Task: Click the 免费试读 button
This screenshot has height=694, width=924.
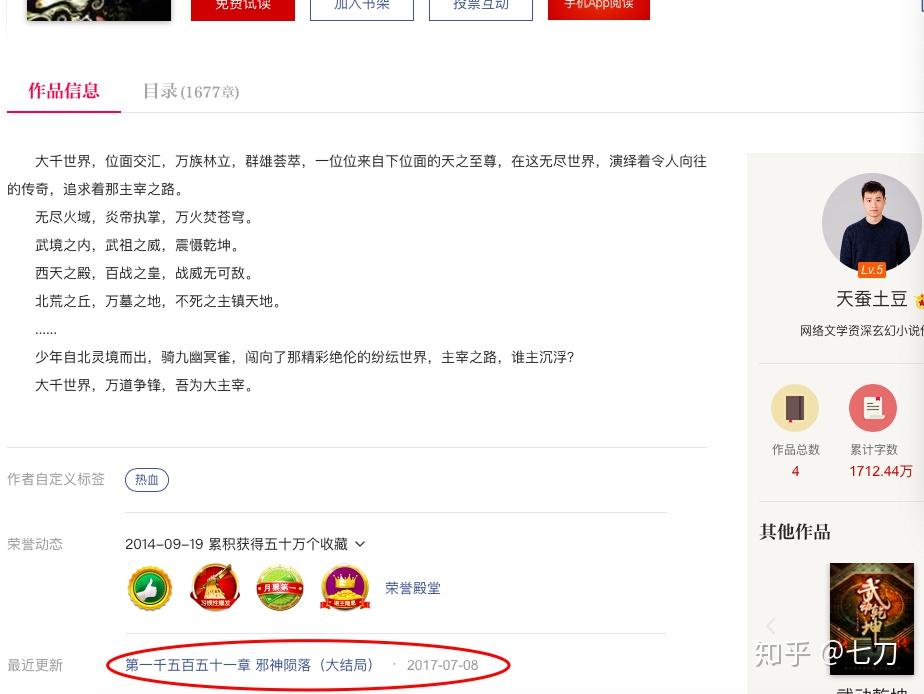Action: (243, 7)
